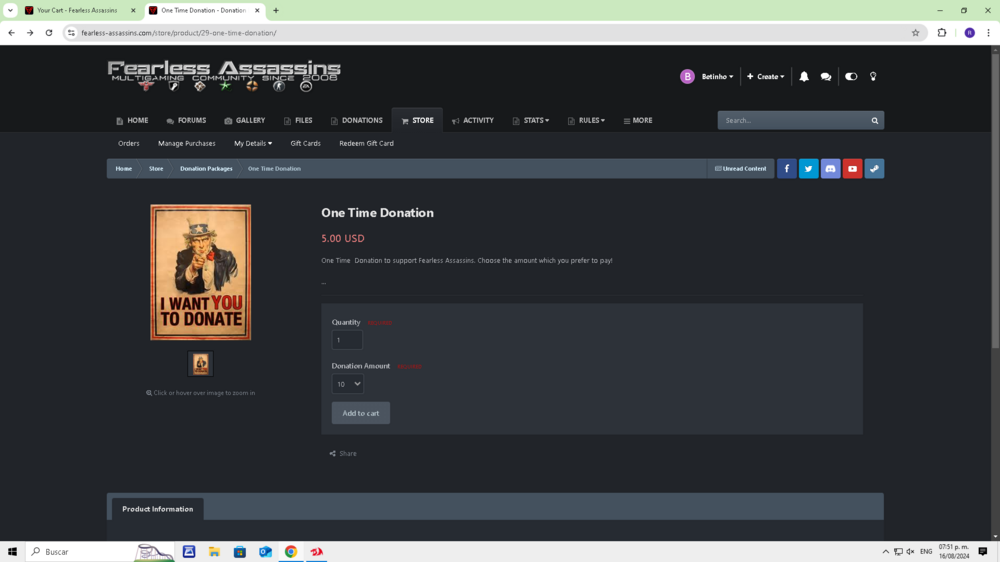Select the Store nav tab
Screen dimensions: 1000x562
click(417, 121)
